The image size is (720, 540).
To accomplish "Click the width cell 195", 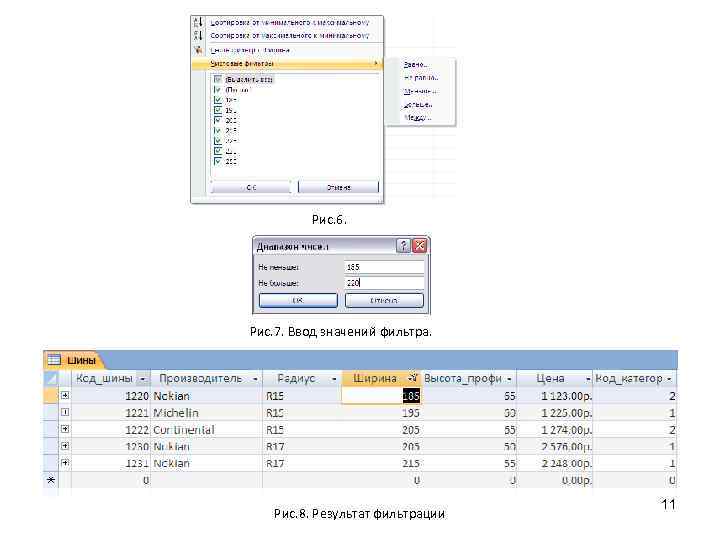I will click(x=381, y=413).
